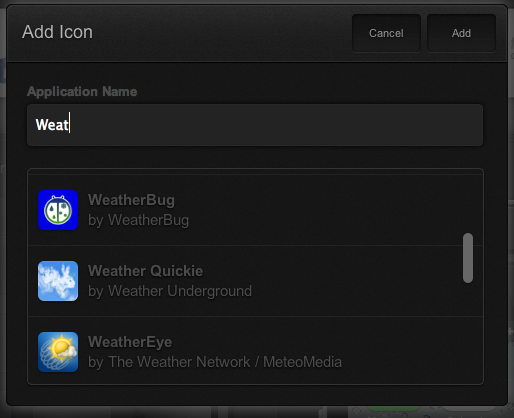Cancel the Add Icon dialog
The height and width of the screenshot is (418, 514).
click(386, 33)
